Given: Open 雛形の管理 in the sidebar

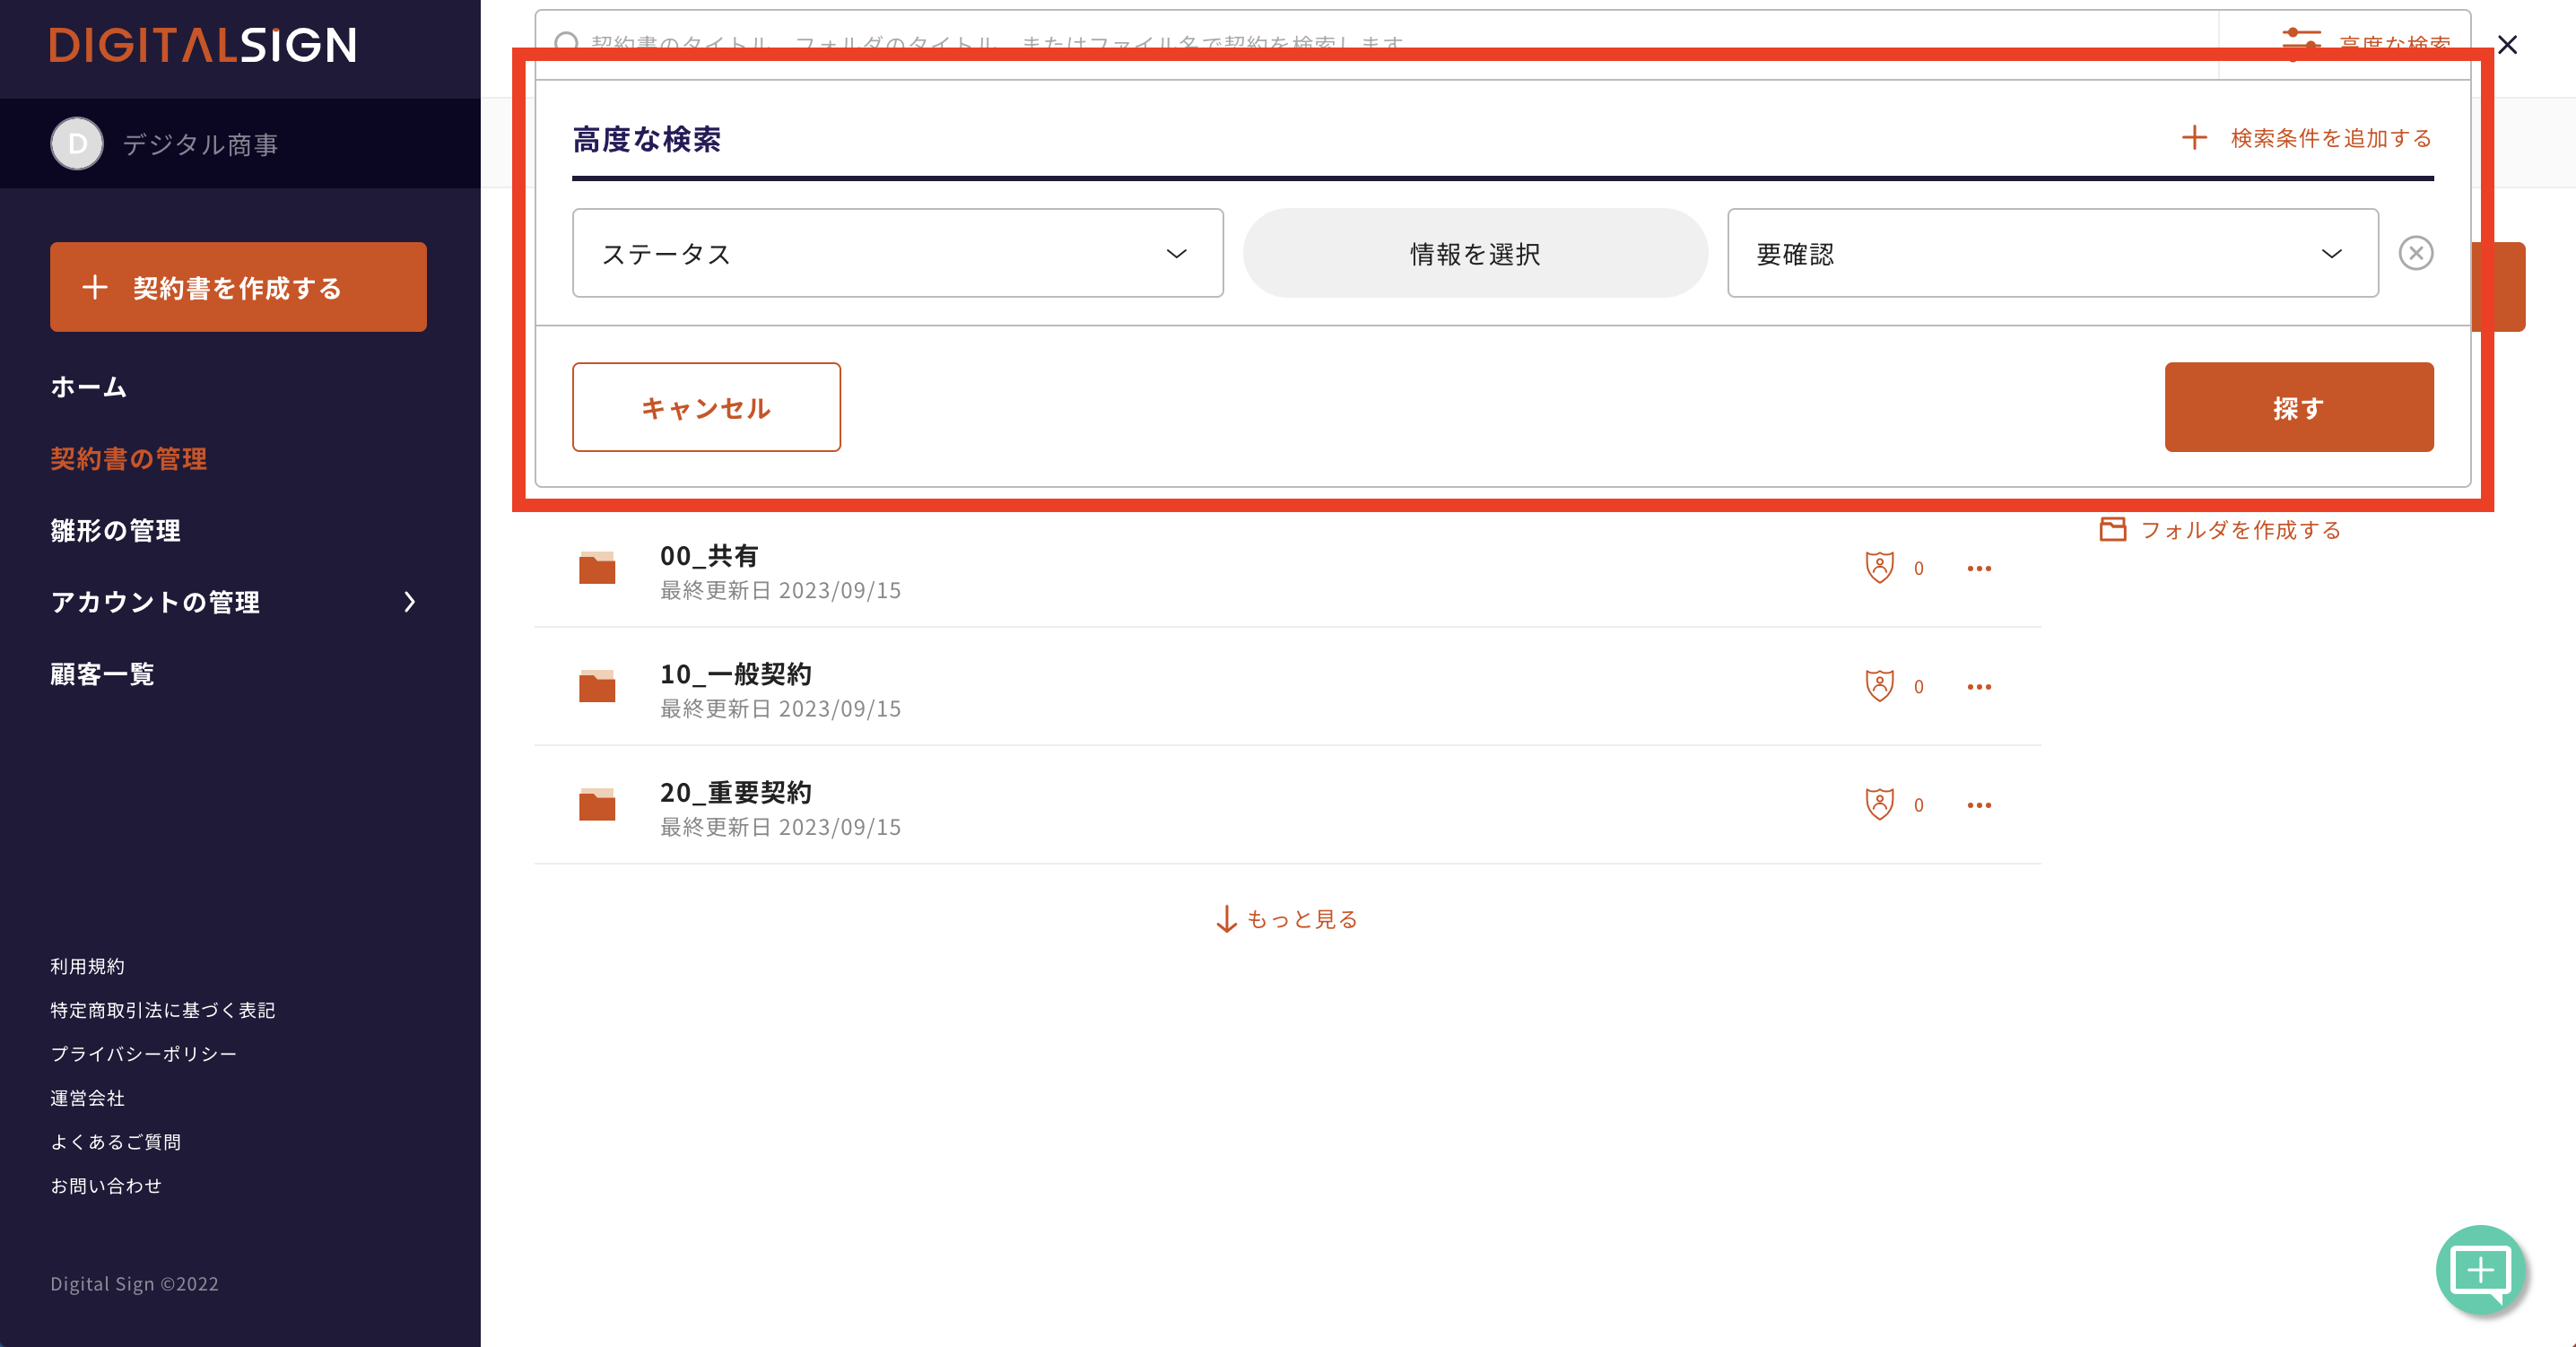Looking at the screenshot, I should [x=115, y=530].
